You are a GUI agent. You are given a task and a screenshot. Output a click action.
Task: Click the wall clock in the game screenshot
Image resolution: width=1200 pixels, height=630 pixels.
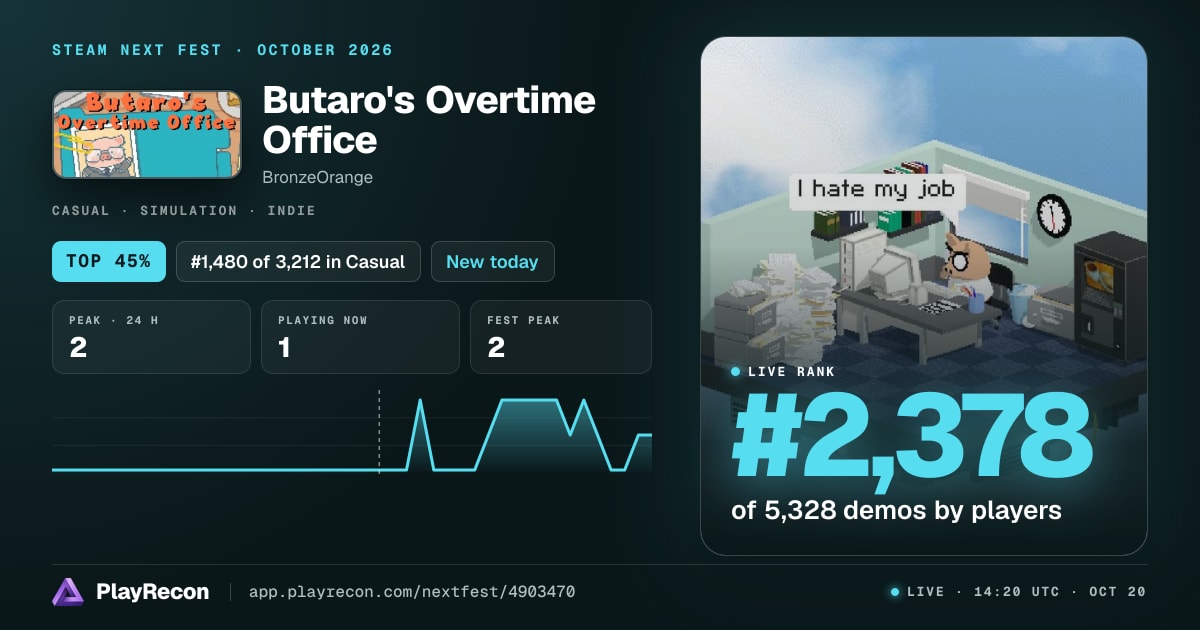(x=1053, y=215)
